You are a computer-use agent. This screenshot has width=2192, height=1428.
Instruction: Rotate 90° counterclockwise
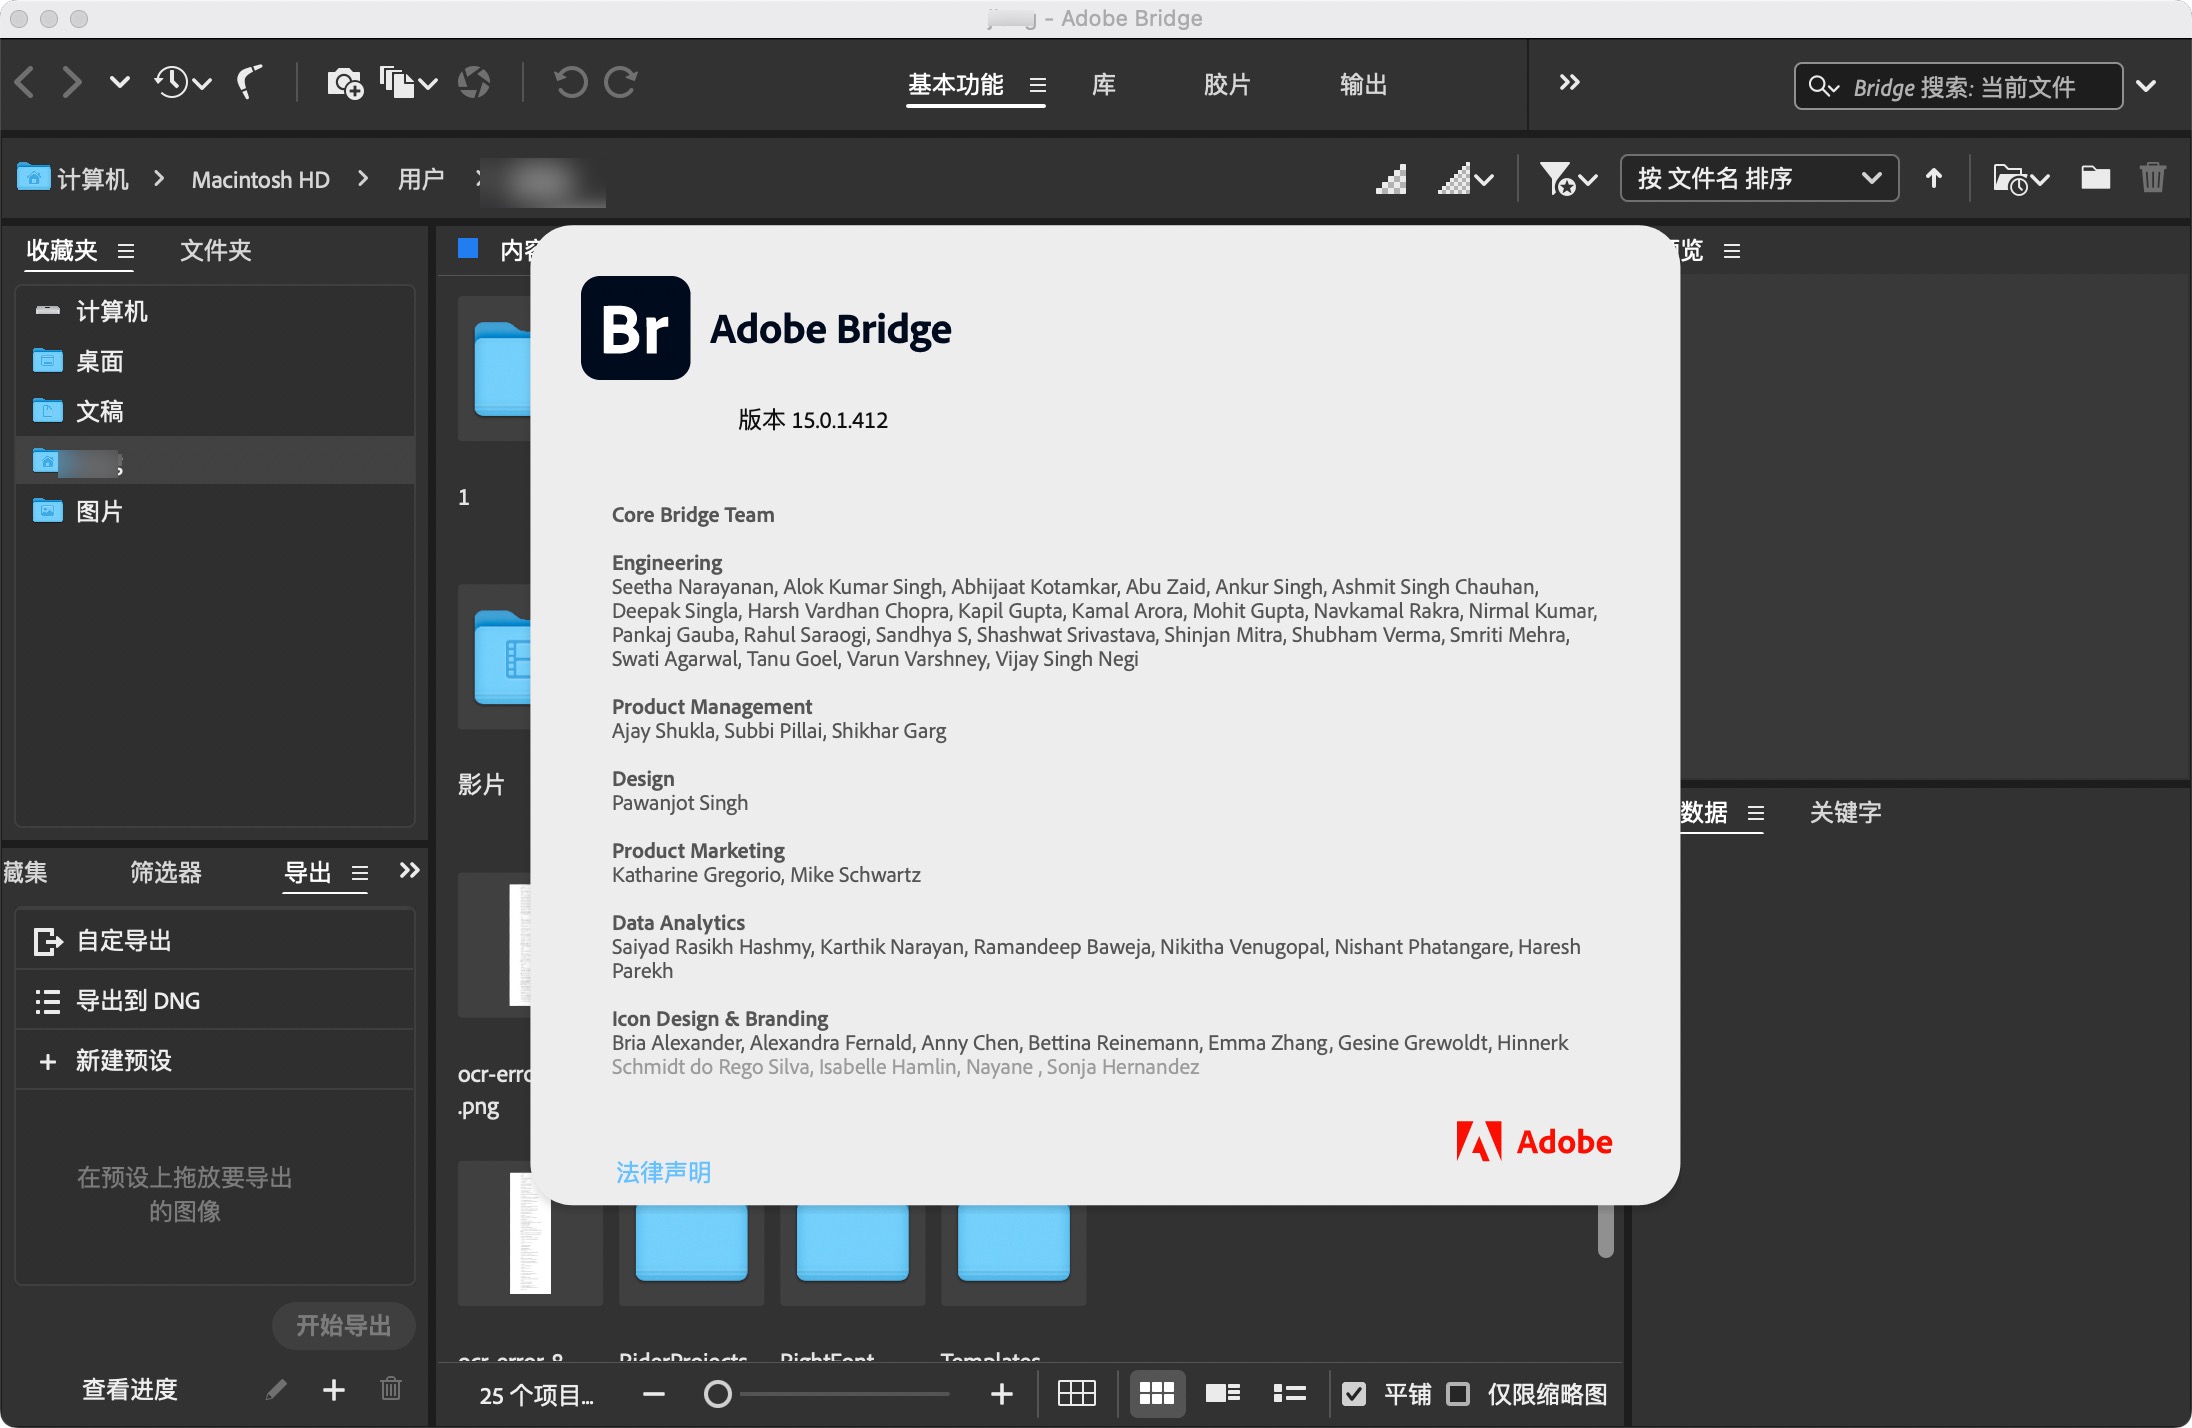click(x=571, y=82)
